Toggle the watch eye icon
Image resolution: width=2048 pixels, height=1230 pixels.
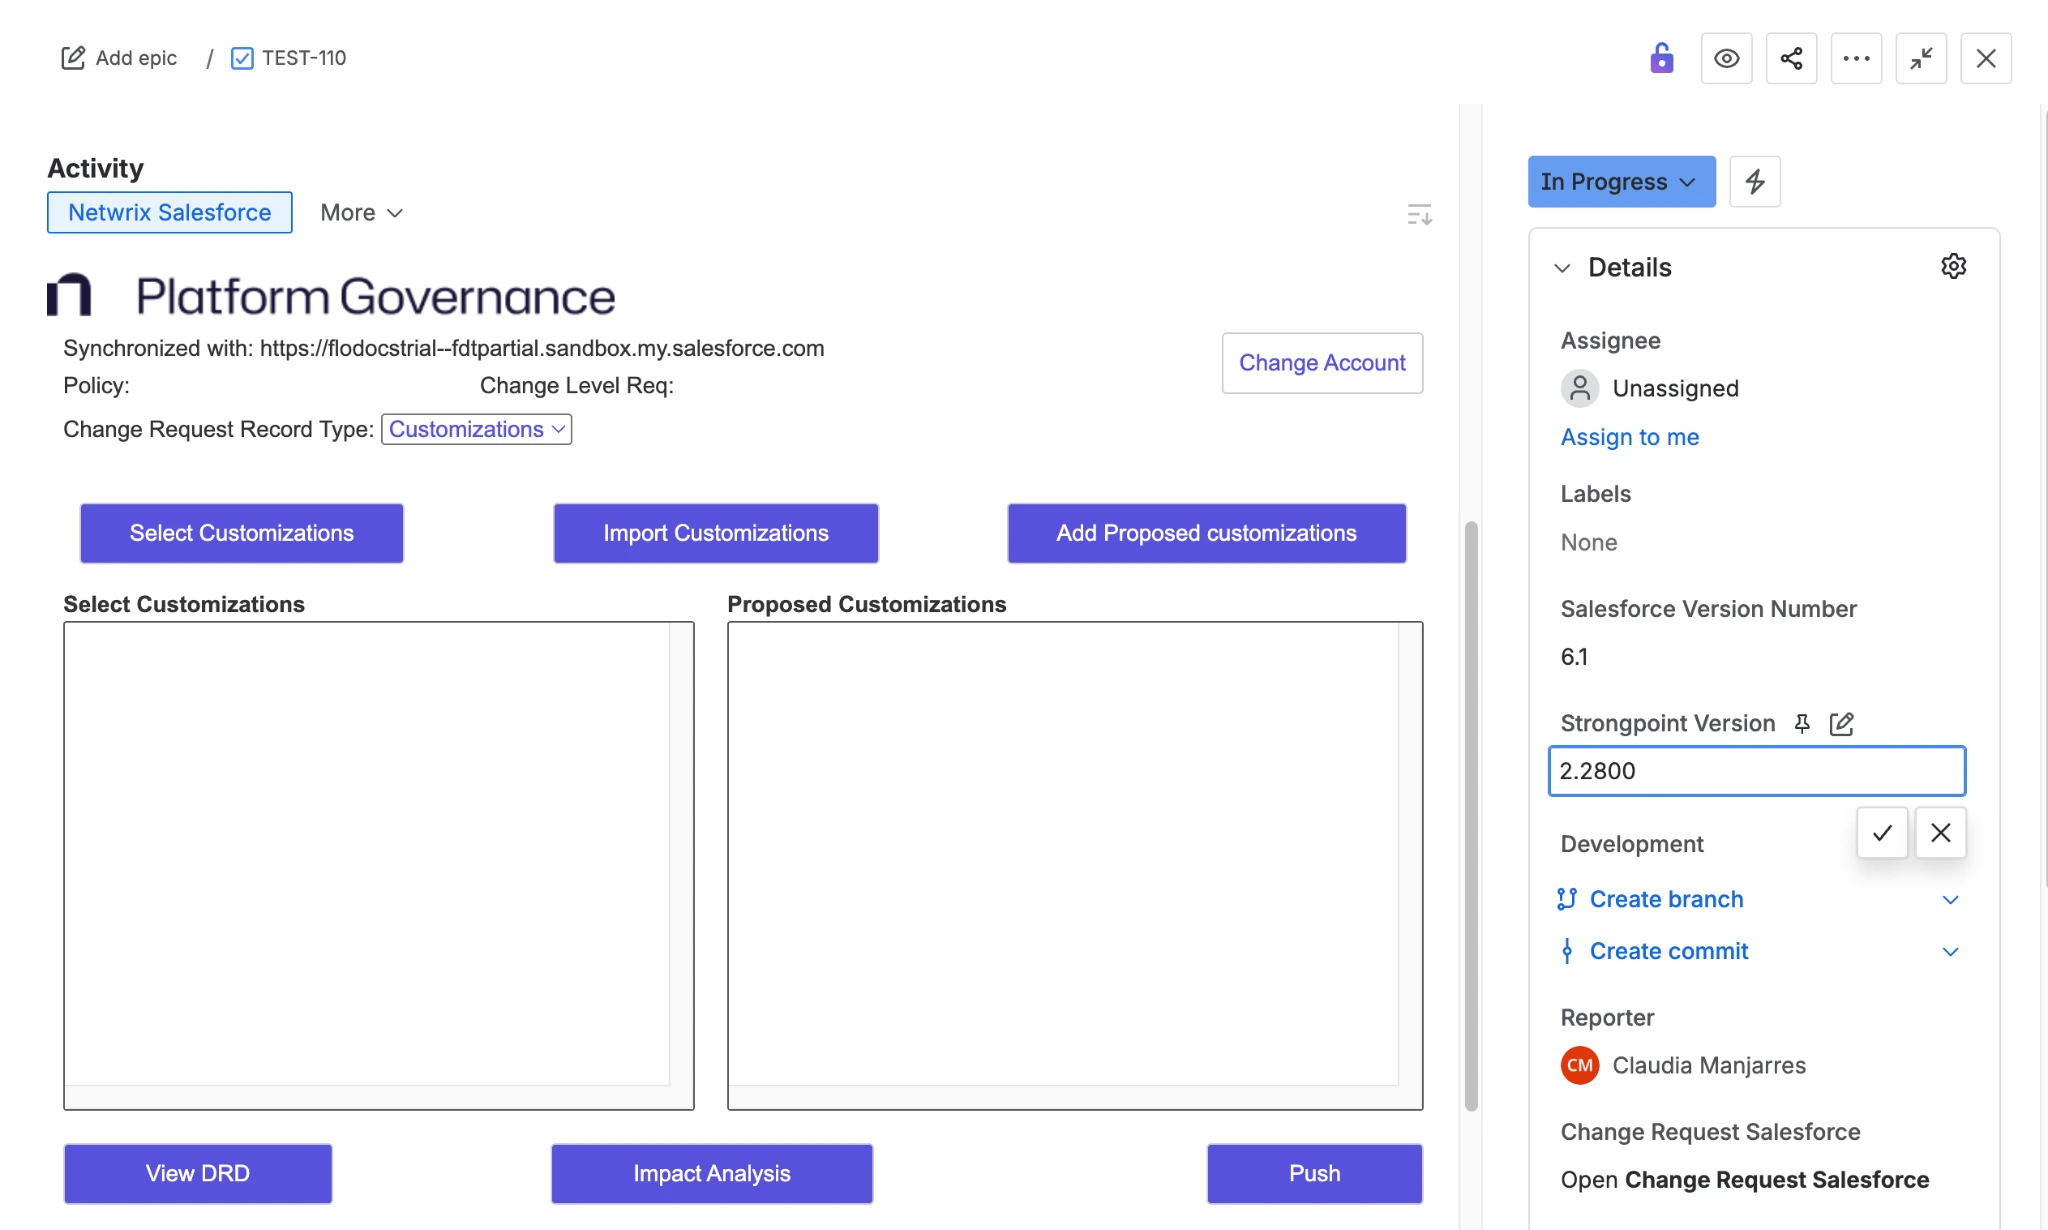tap(1726, 58)
